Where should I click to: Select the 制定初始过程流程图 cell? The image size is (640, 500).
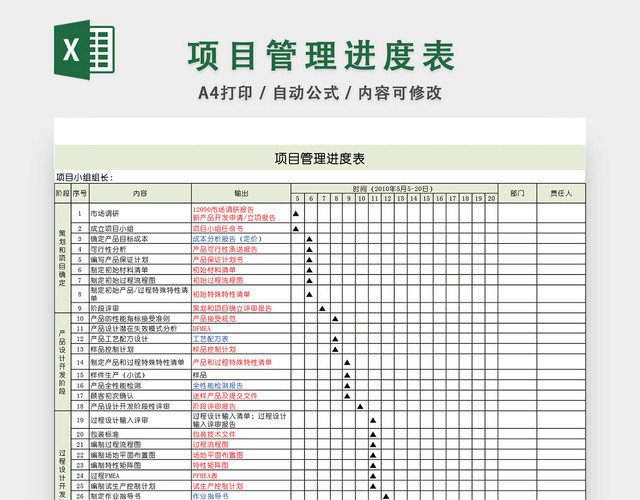[140, 280]
